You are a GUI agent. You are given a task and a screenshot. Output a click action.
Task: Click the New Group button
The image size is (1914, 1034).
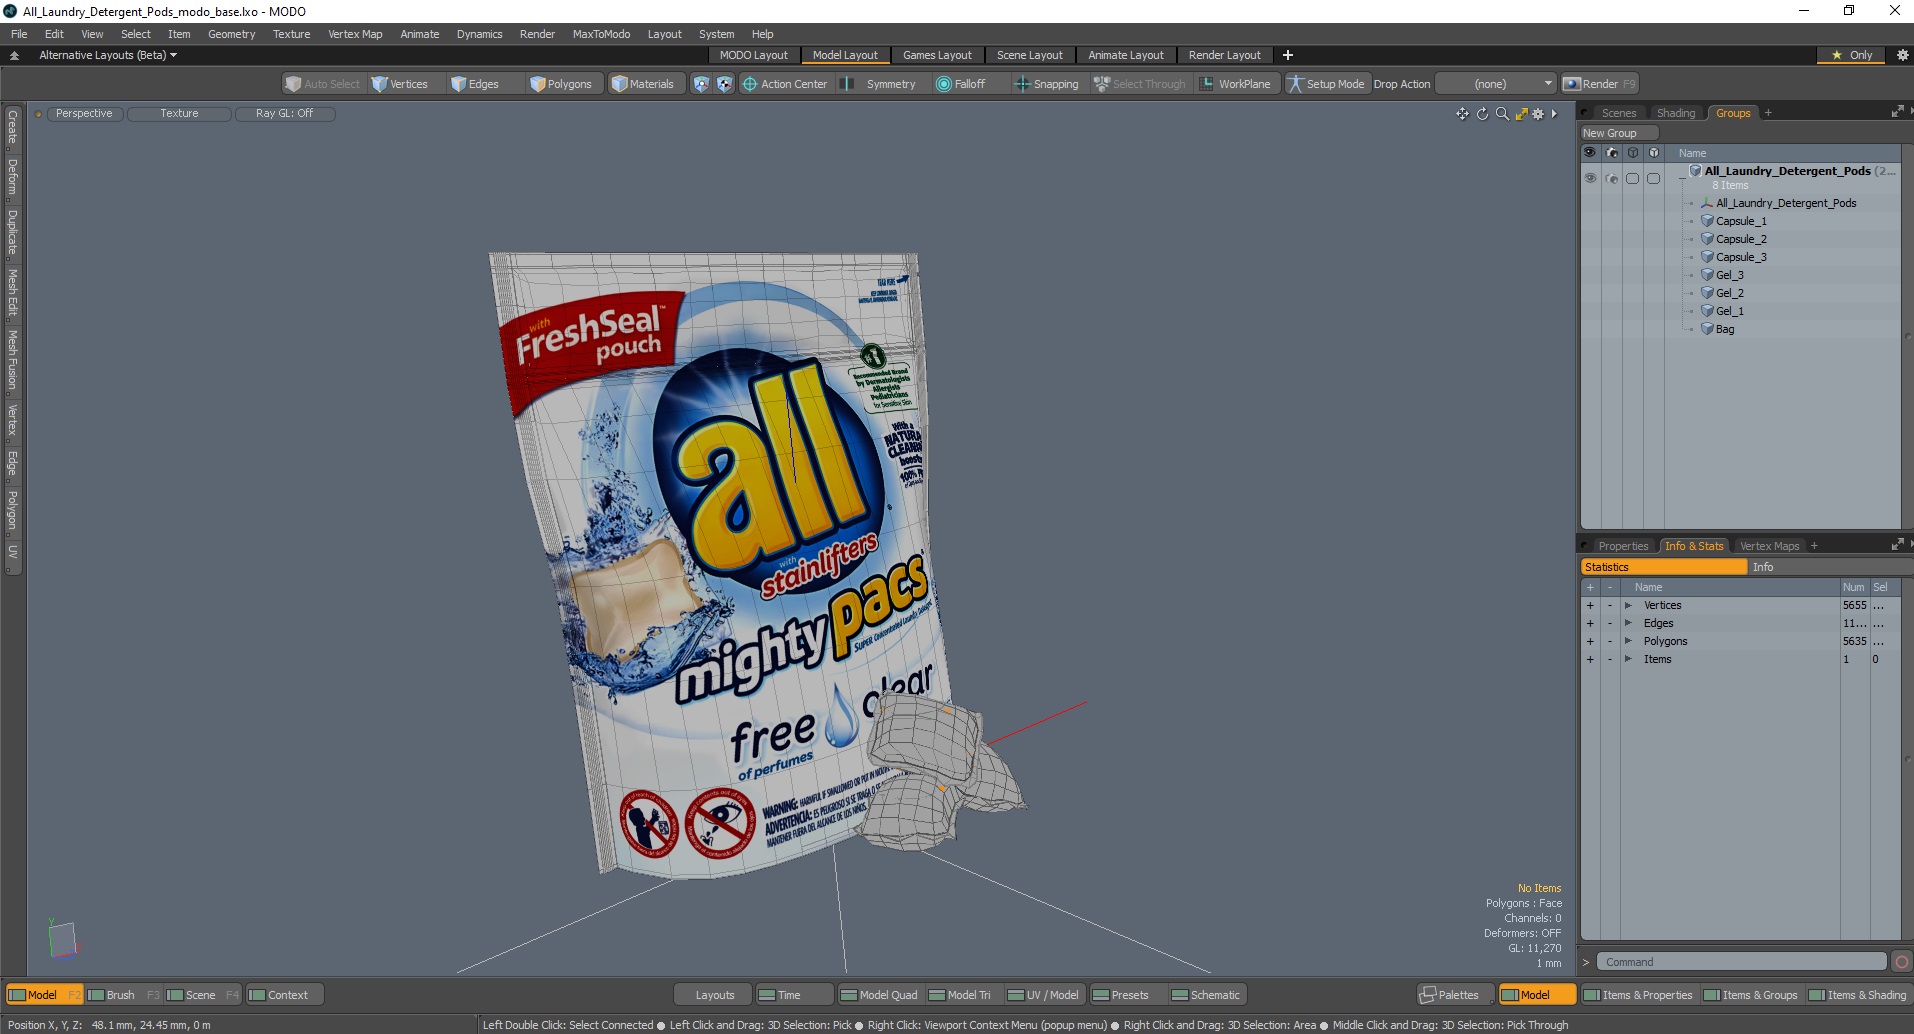[x=1618, y=133]
